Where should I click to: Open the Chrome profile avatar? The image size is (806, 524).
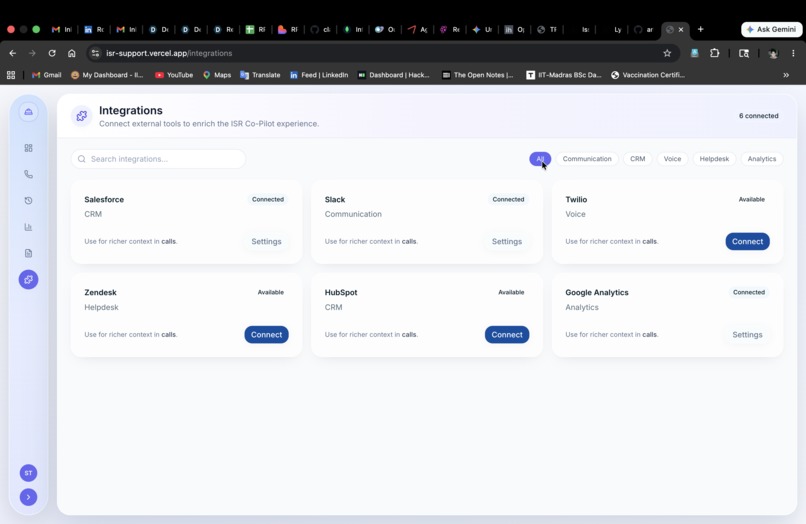point(773,53)
